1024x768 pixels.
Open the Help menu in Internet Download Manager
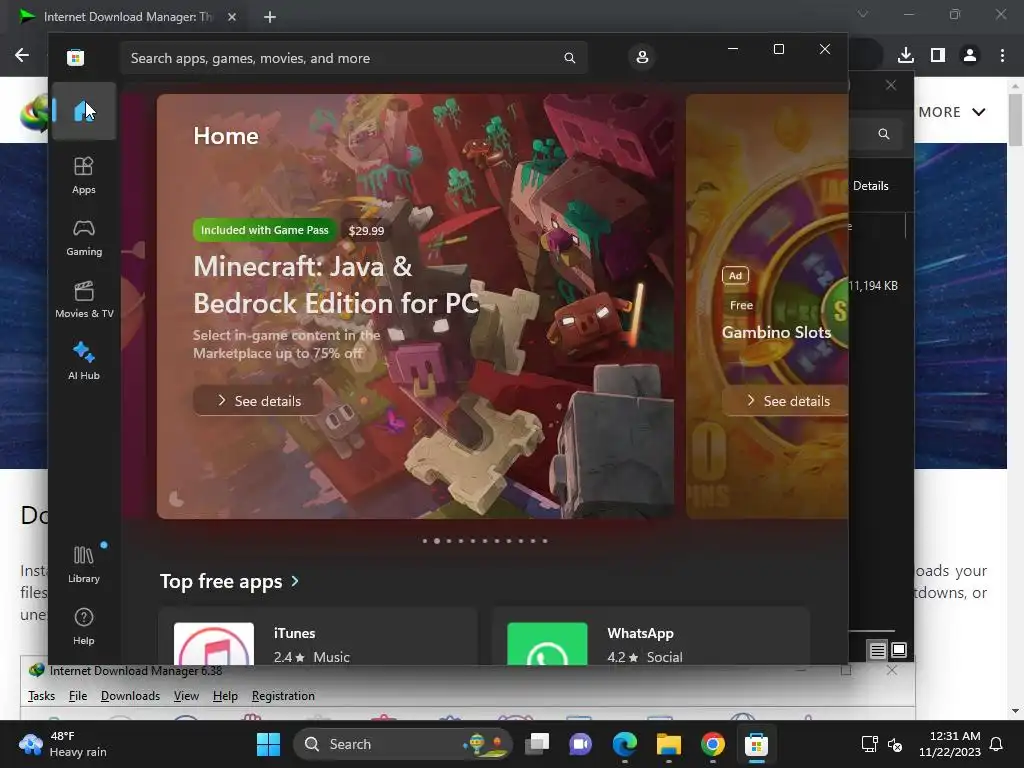225,696
